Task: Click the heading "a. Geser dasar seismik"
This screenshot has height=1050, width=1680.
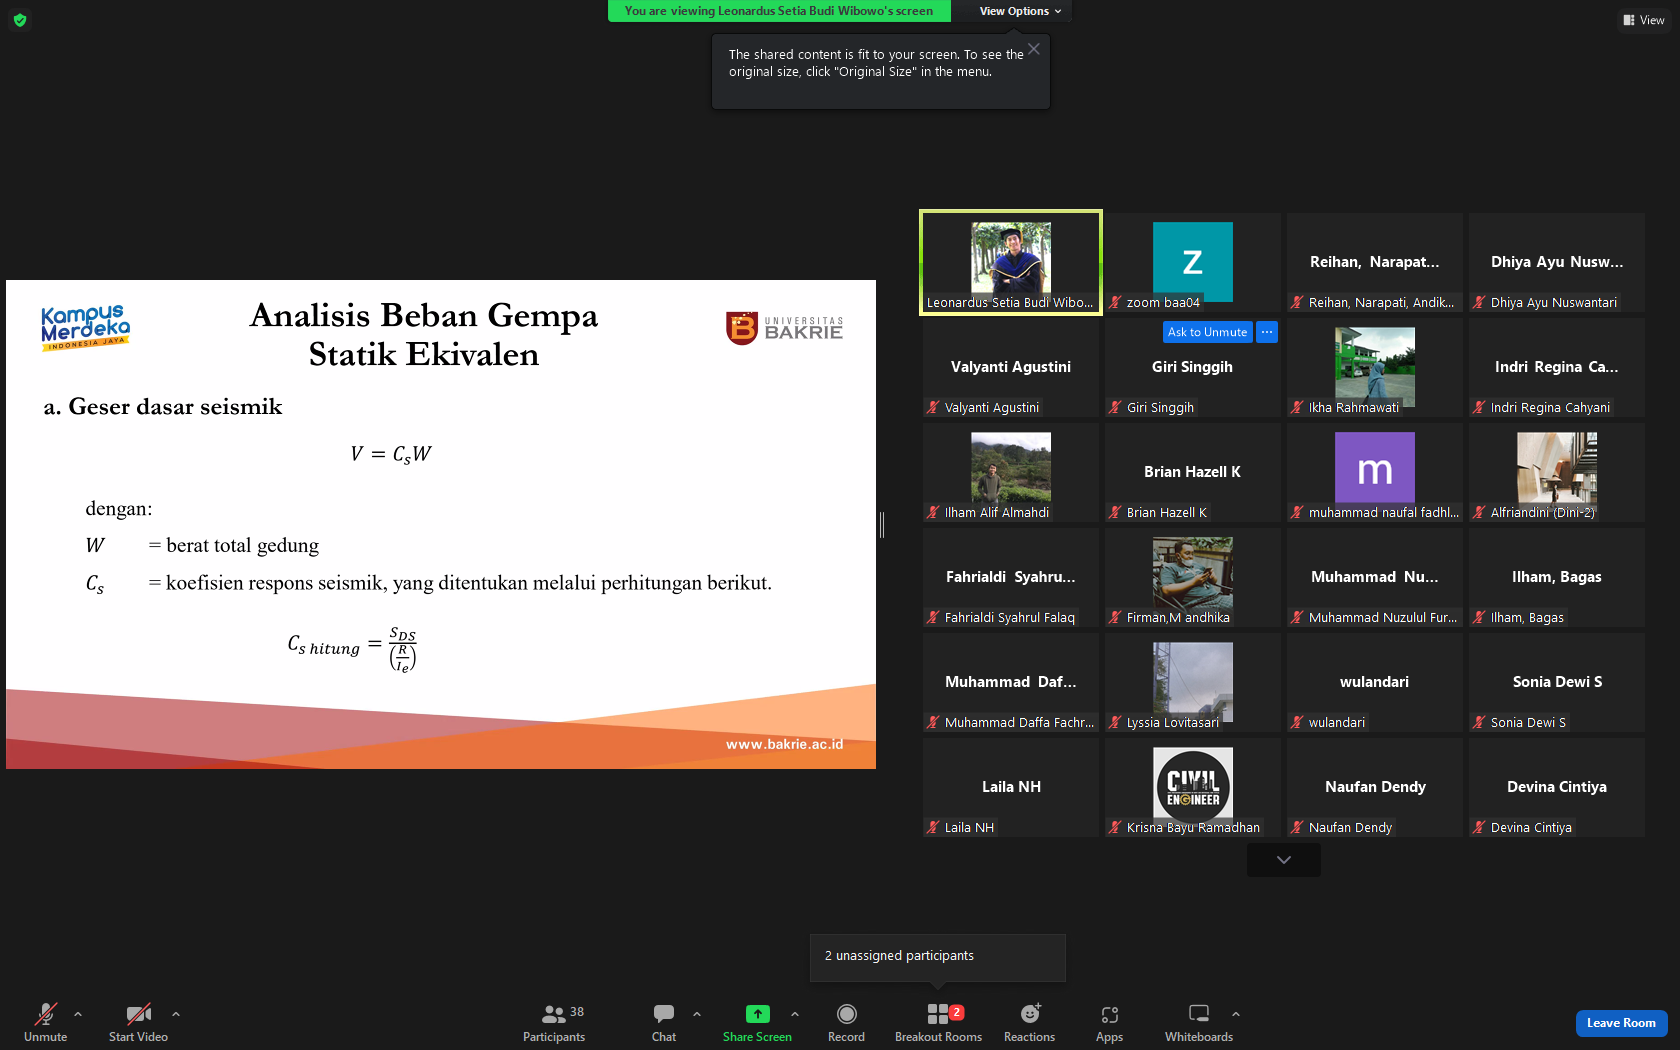Action: pos(163,407)
